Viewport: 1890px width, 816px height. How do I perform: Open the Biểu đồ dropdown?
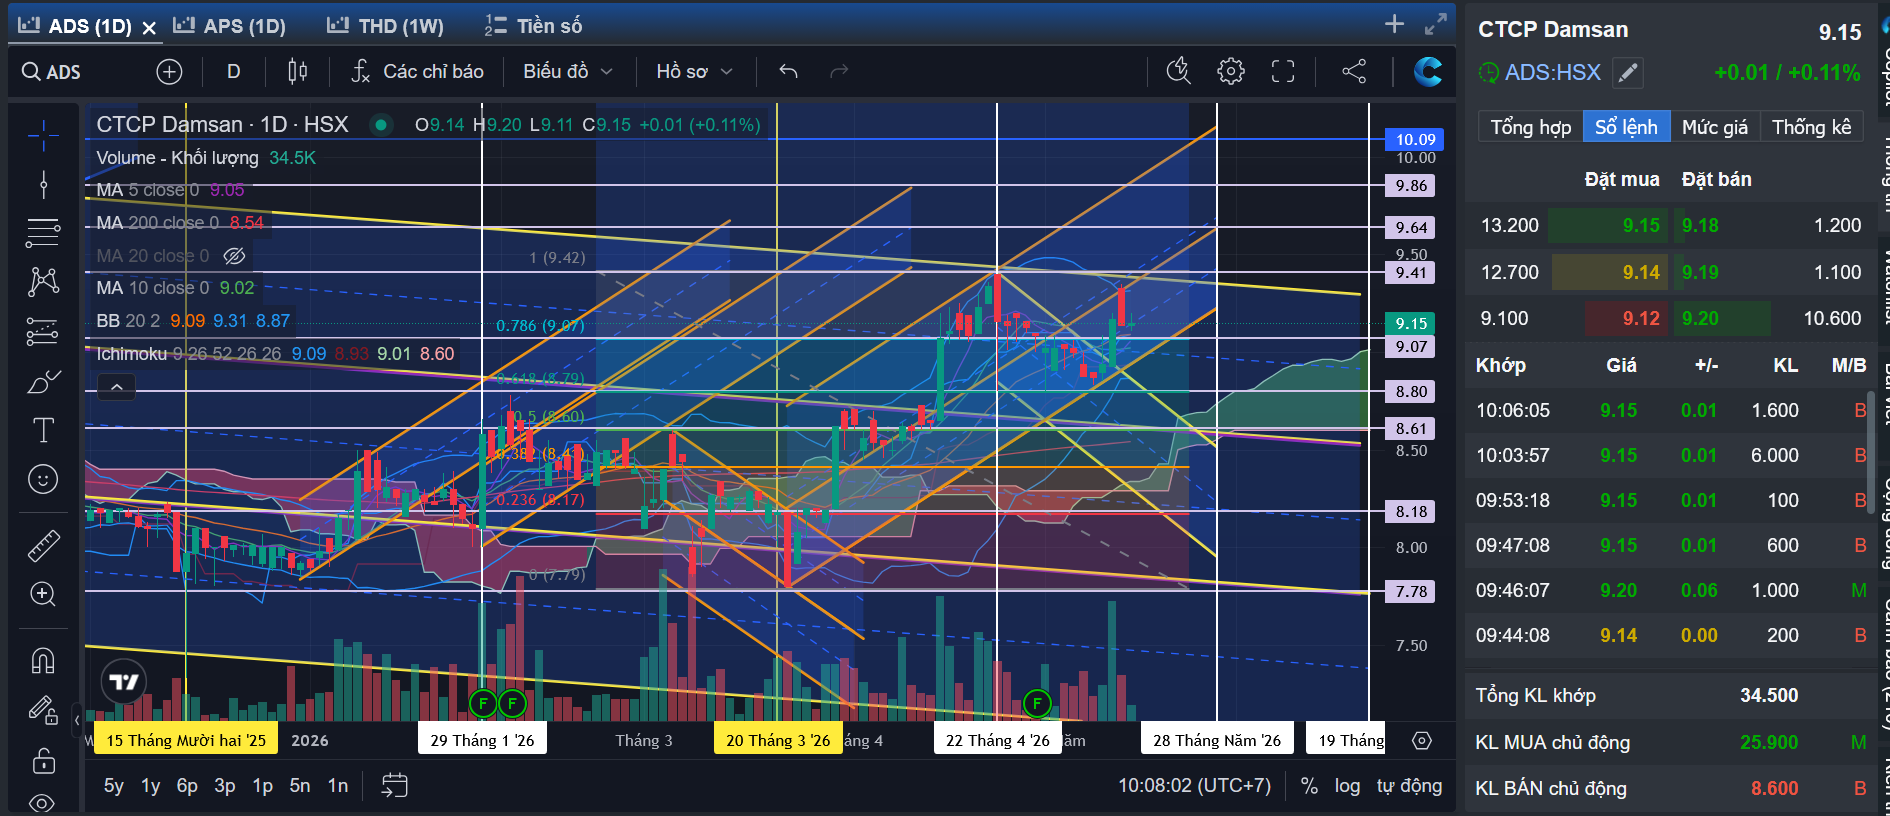tap(567, 72)
